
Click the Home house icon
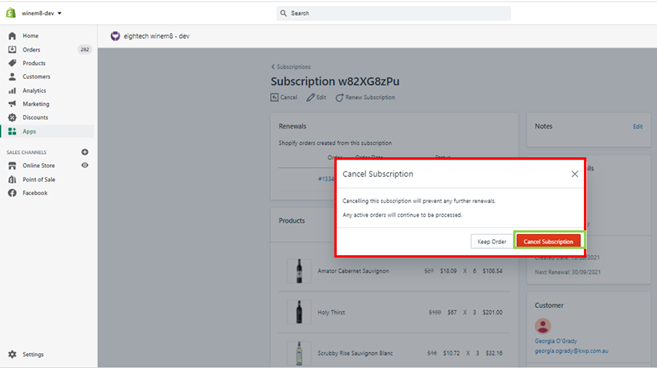point(12,36)
